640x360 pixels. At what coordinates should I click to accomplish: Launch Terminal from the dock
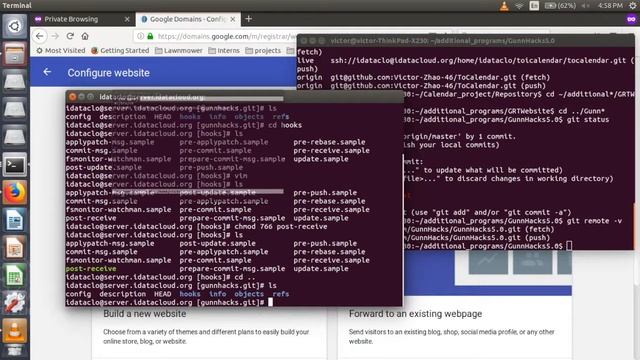click(15, 165)
